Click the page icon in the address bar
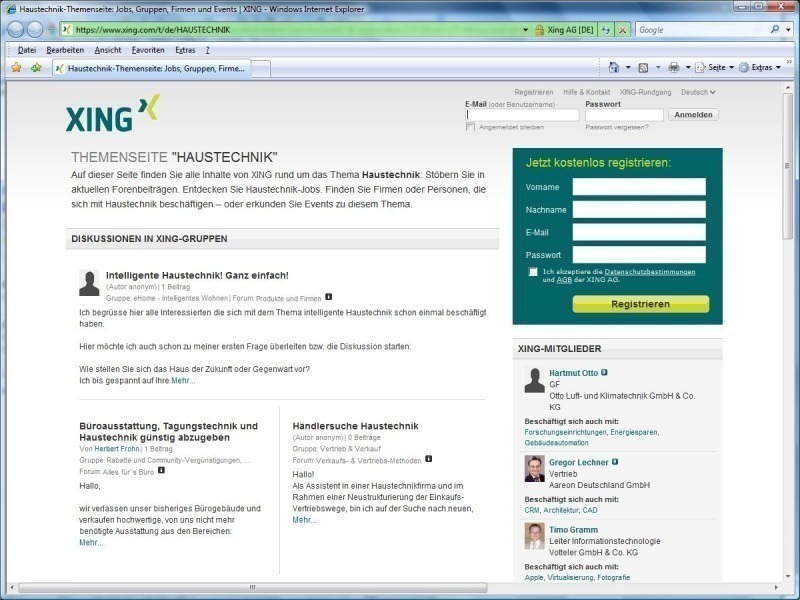Image resolution: width=800 pixels, height=600 pixels. [x=67, y=30]
